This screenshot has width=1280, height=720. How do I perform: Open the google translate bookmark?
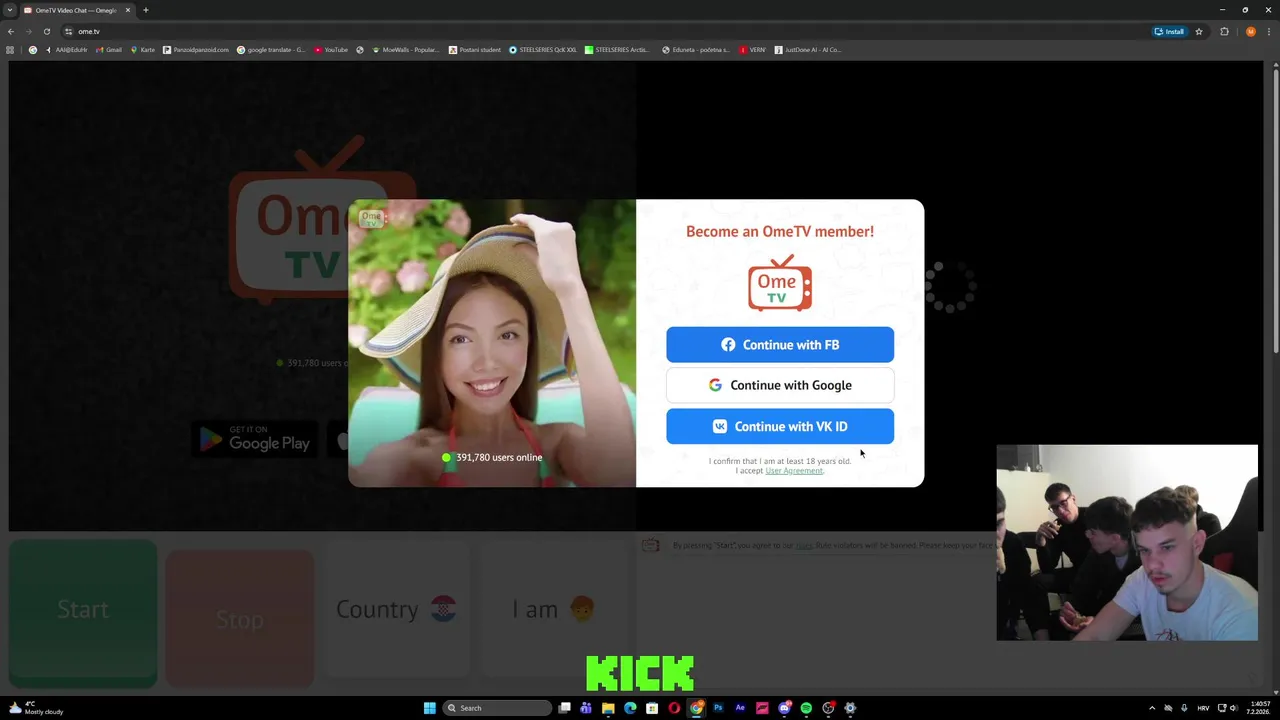coord(271,50)
